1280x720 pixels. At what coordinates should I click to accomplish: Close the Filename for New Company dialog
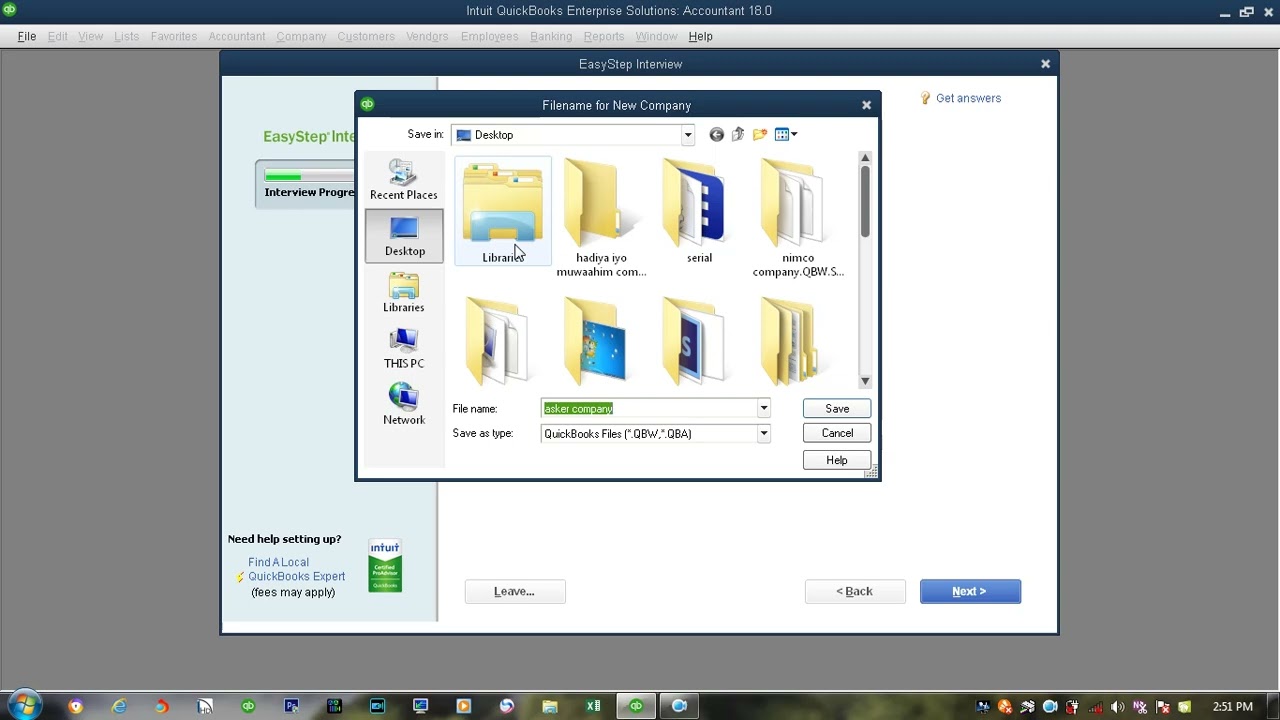click(x=867, y=105)
